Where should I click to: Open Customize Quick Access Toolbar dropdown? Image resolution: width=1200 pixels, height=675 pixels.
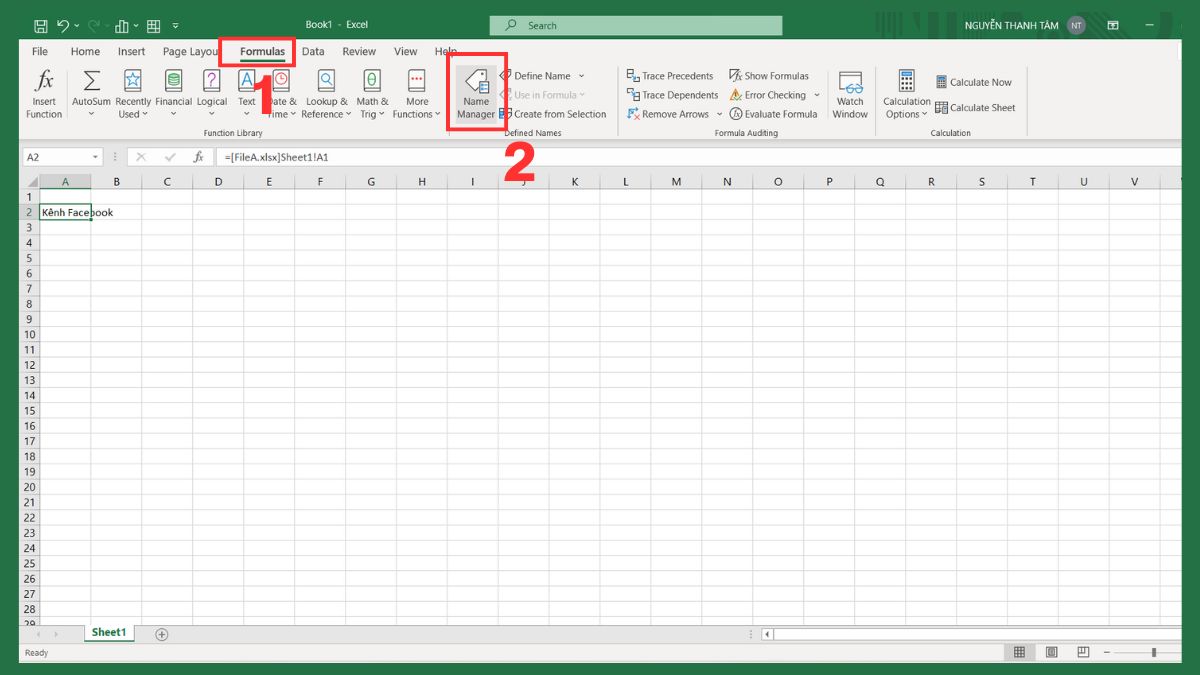tap(176, 25)
